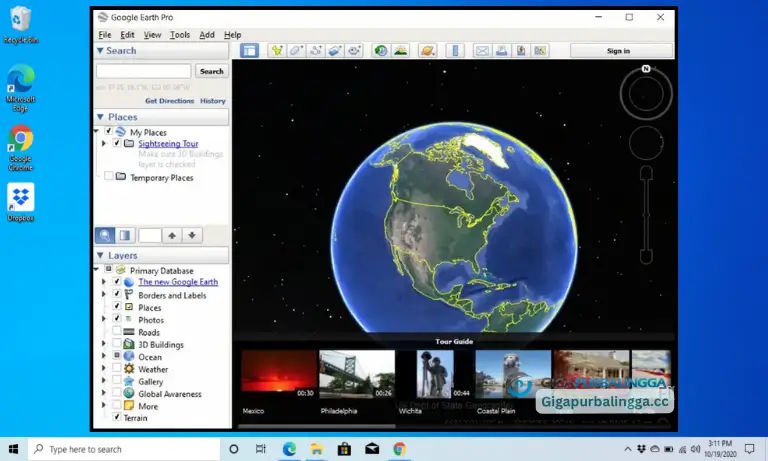Click the magnifier search-places button in Places panel

(x=105, y=236)
